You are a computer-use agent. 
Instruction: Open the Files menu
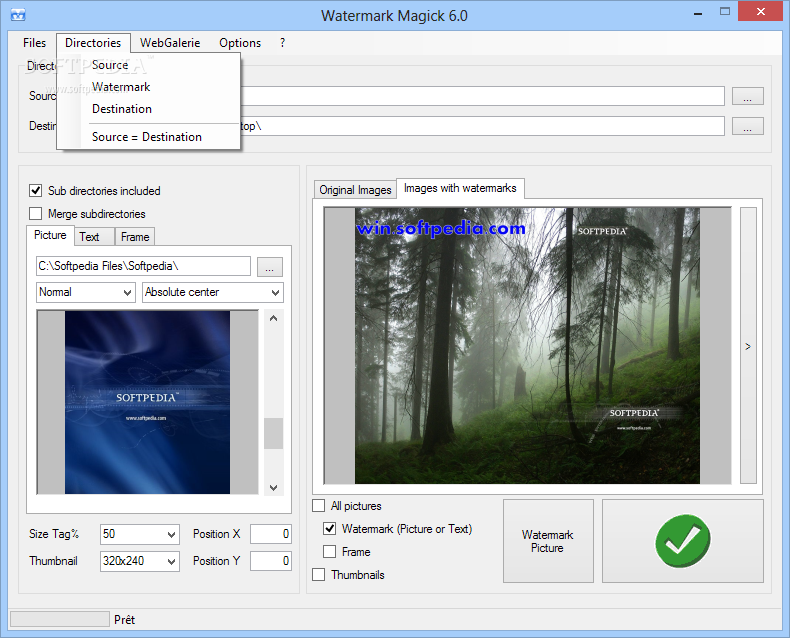34,43
